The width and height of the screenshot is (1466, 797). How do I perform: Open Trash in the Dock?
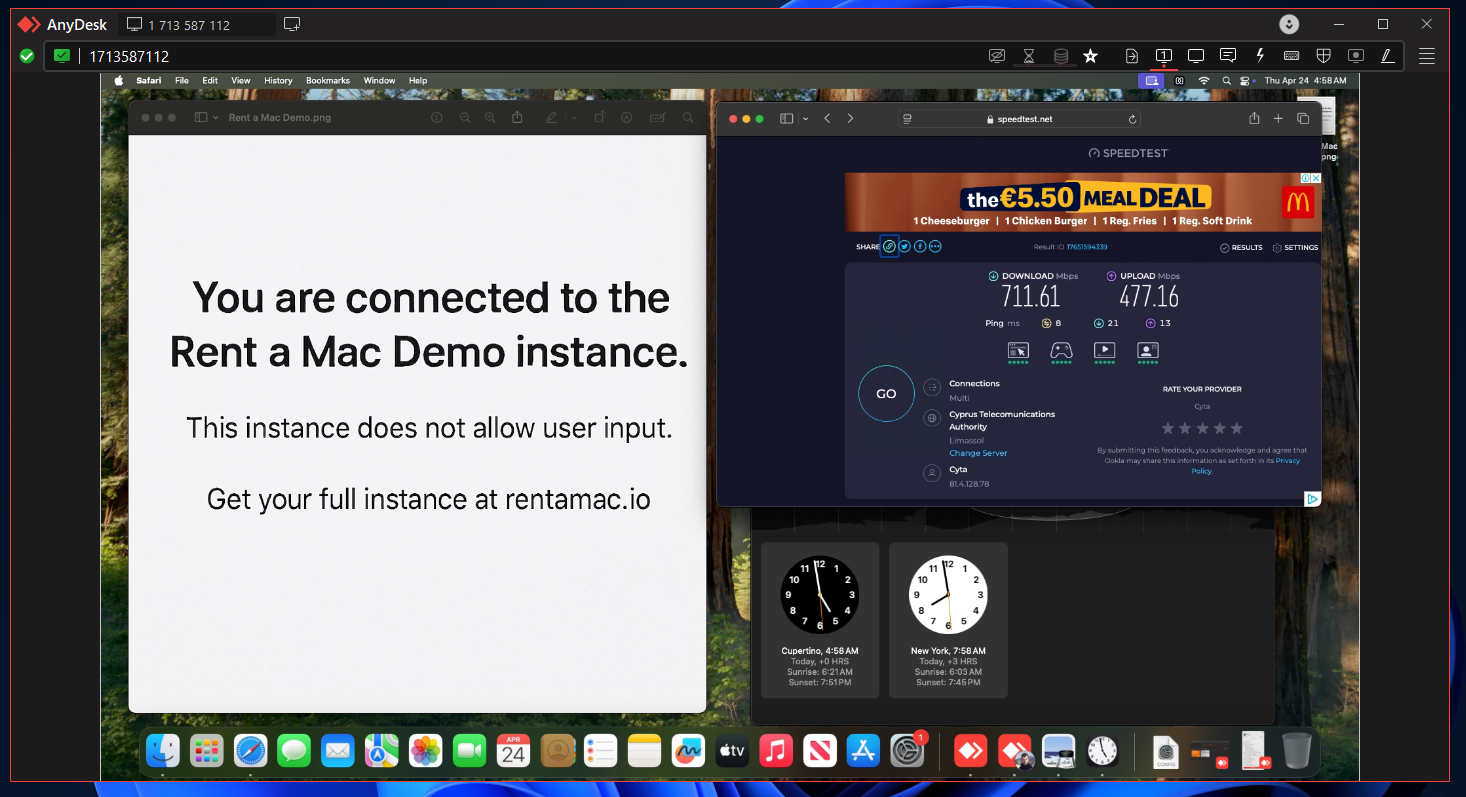(x=1296, y=750)
